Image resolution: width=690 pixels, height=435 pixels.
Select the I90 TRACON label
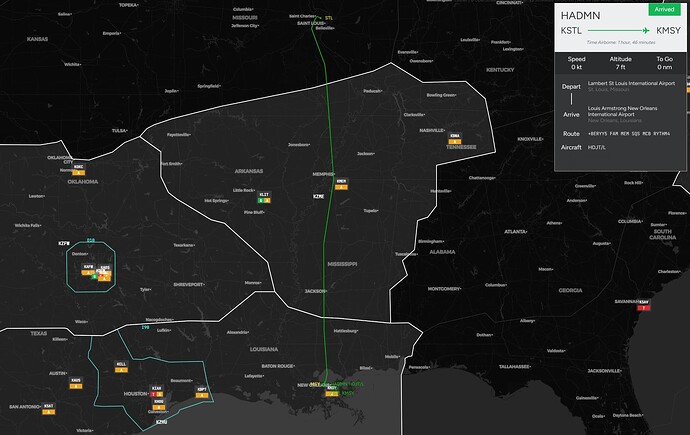[145, 327]
